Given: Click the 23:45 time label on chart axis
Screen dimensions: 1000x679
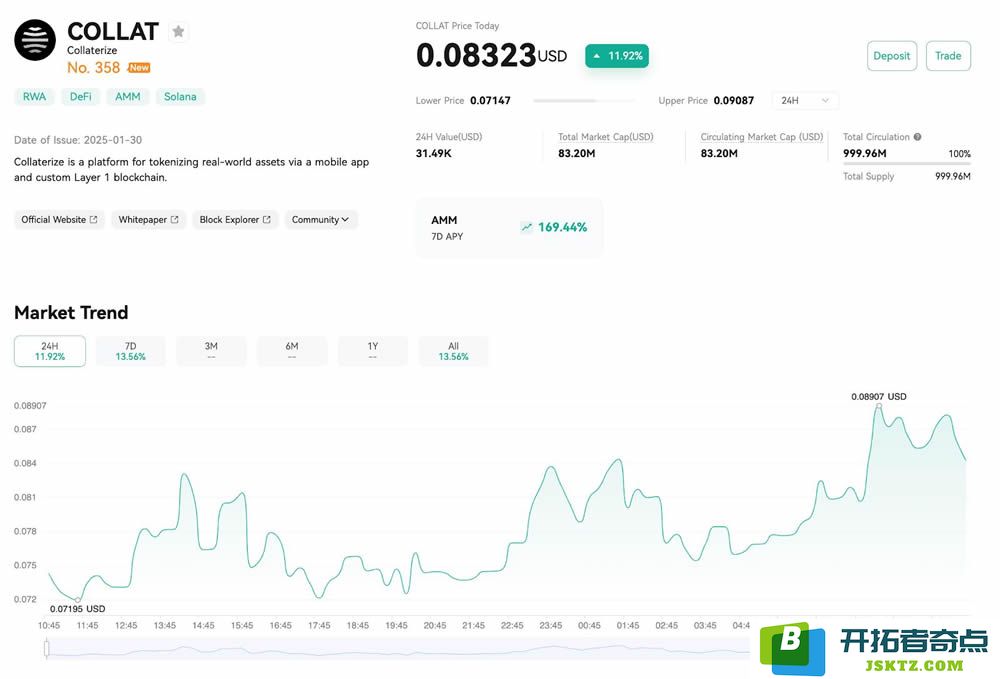Looking at the screenshot, I should point(551,625).
